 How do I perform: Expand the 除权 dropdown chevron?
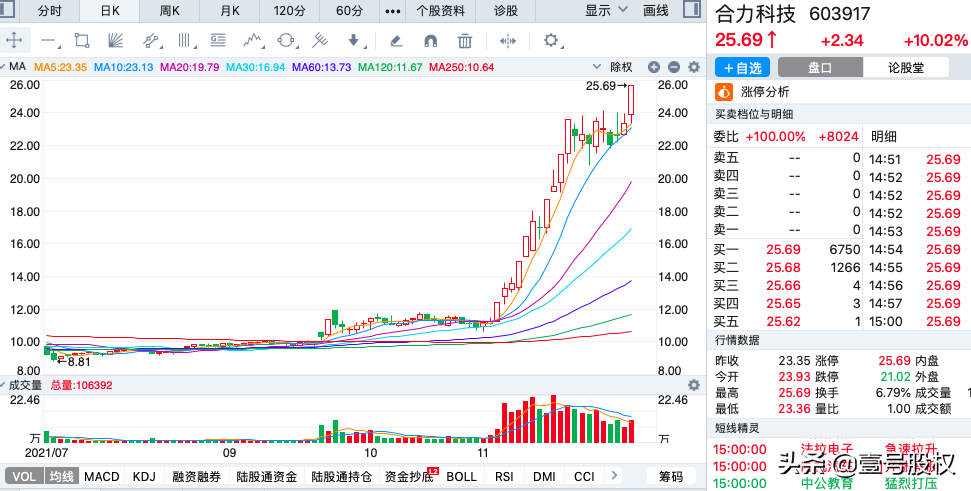tap(597, 67)
